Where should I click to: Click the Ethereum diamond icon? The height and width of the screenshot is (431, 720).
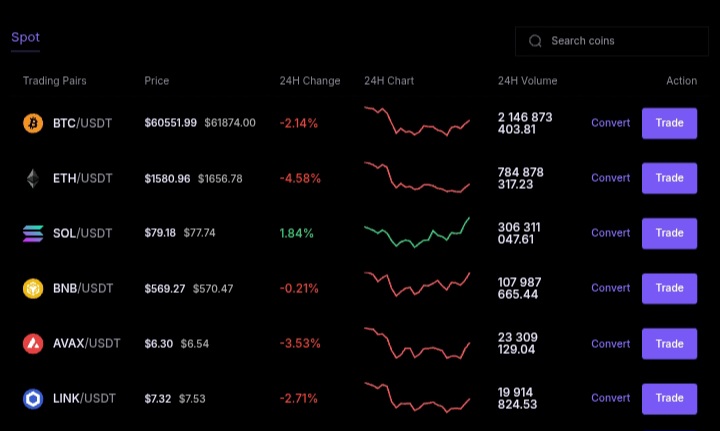pos(33,179)
